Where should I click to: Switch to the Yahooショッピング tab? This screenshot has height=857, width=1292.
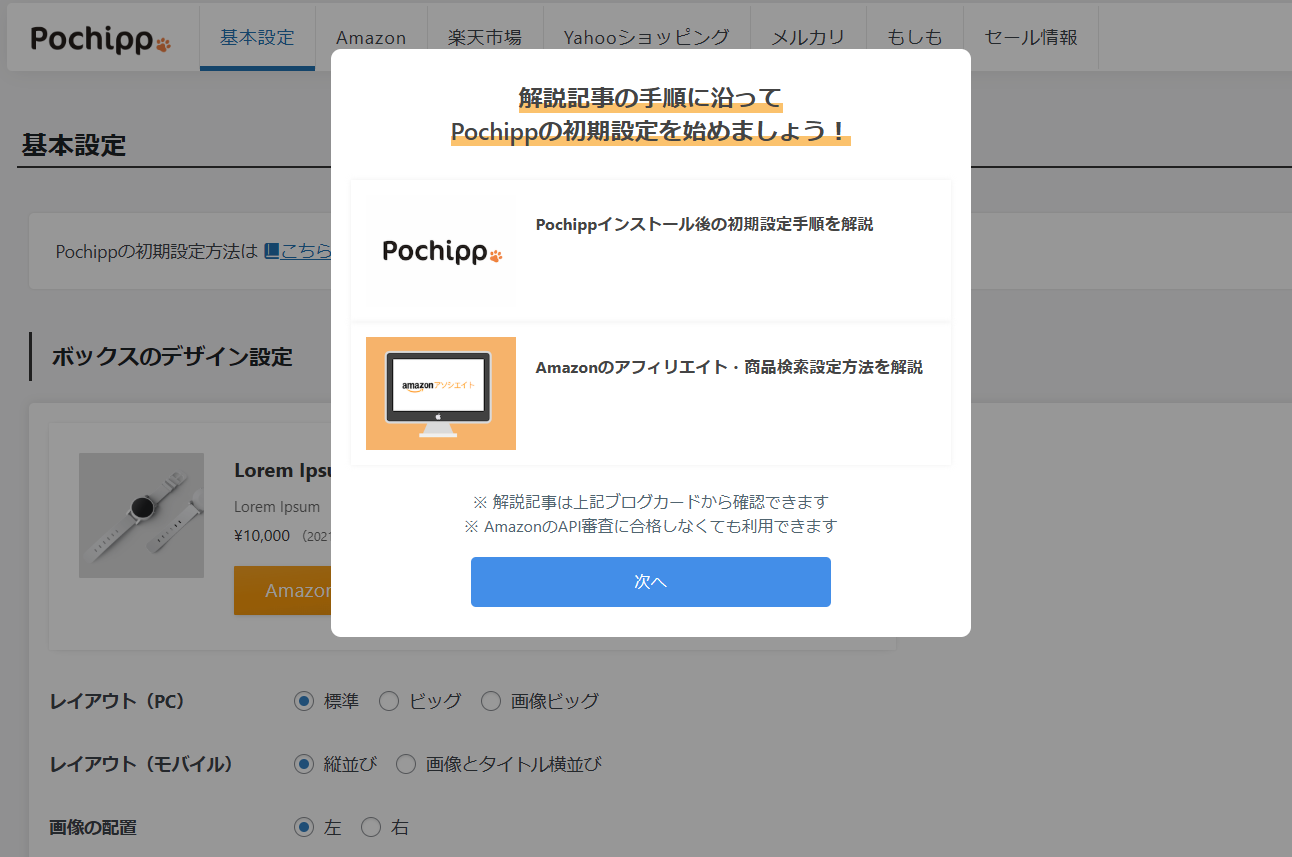pyautogui.click(x=646, y=38)
